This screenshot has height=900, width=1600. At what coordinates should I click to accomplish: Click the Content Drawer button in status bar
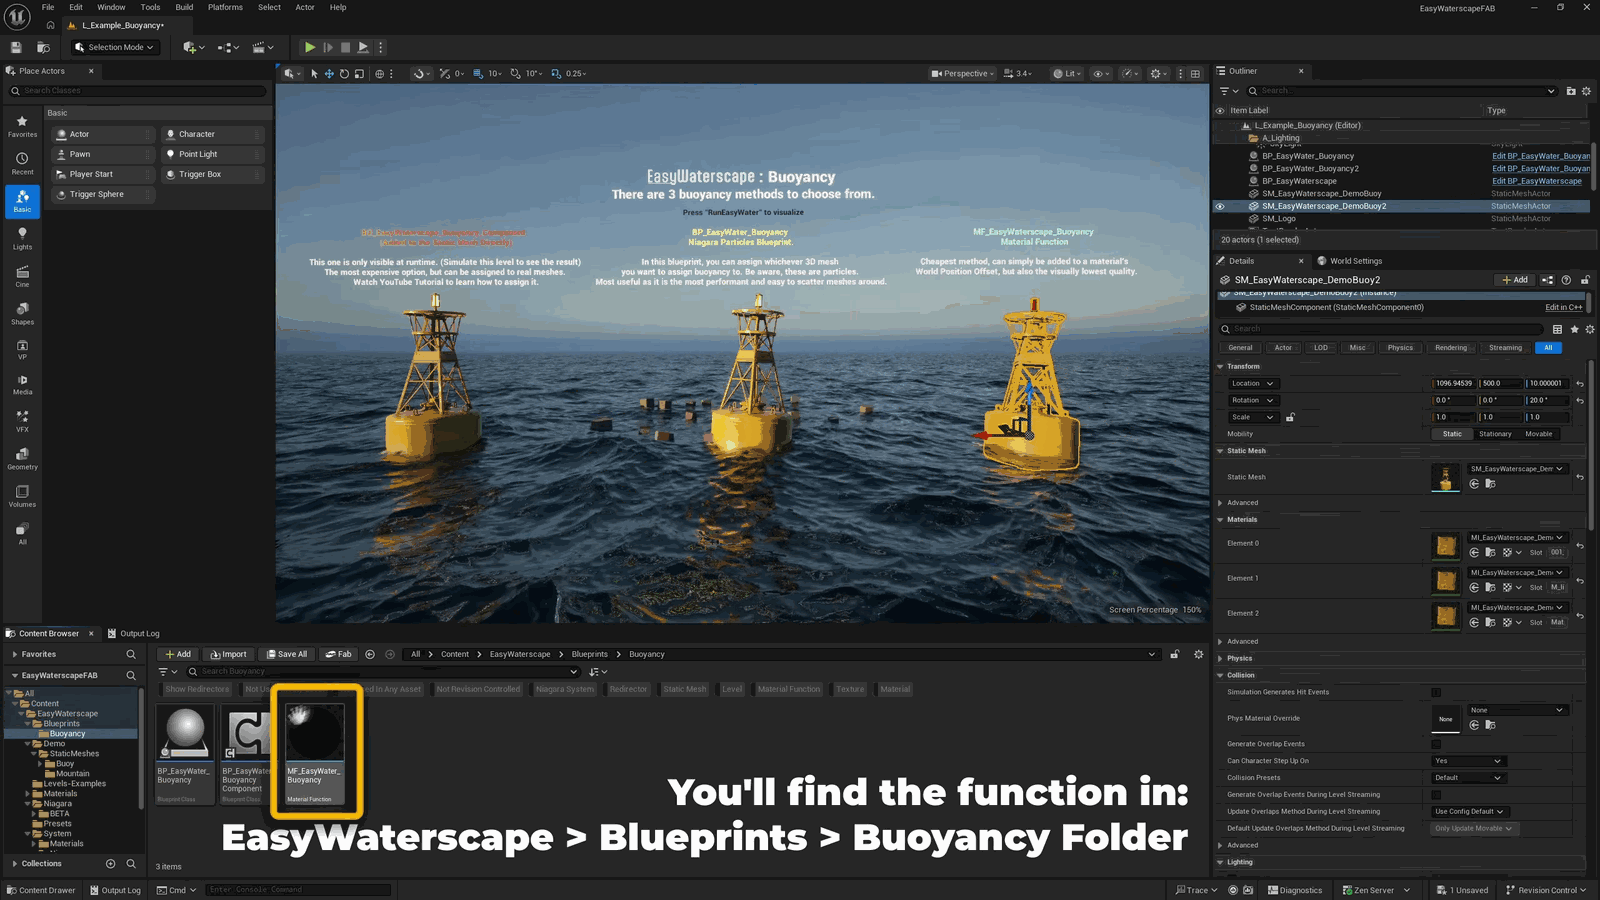point(41,890)
